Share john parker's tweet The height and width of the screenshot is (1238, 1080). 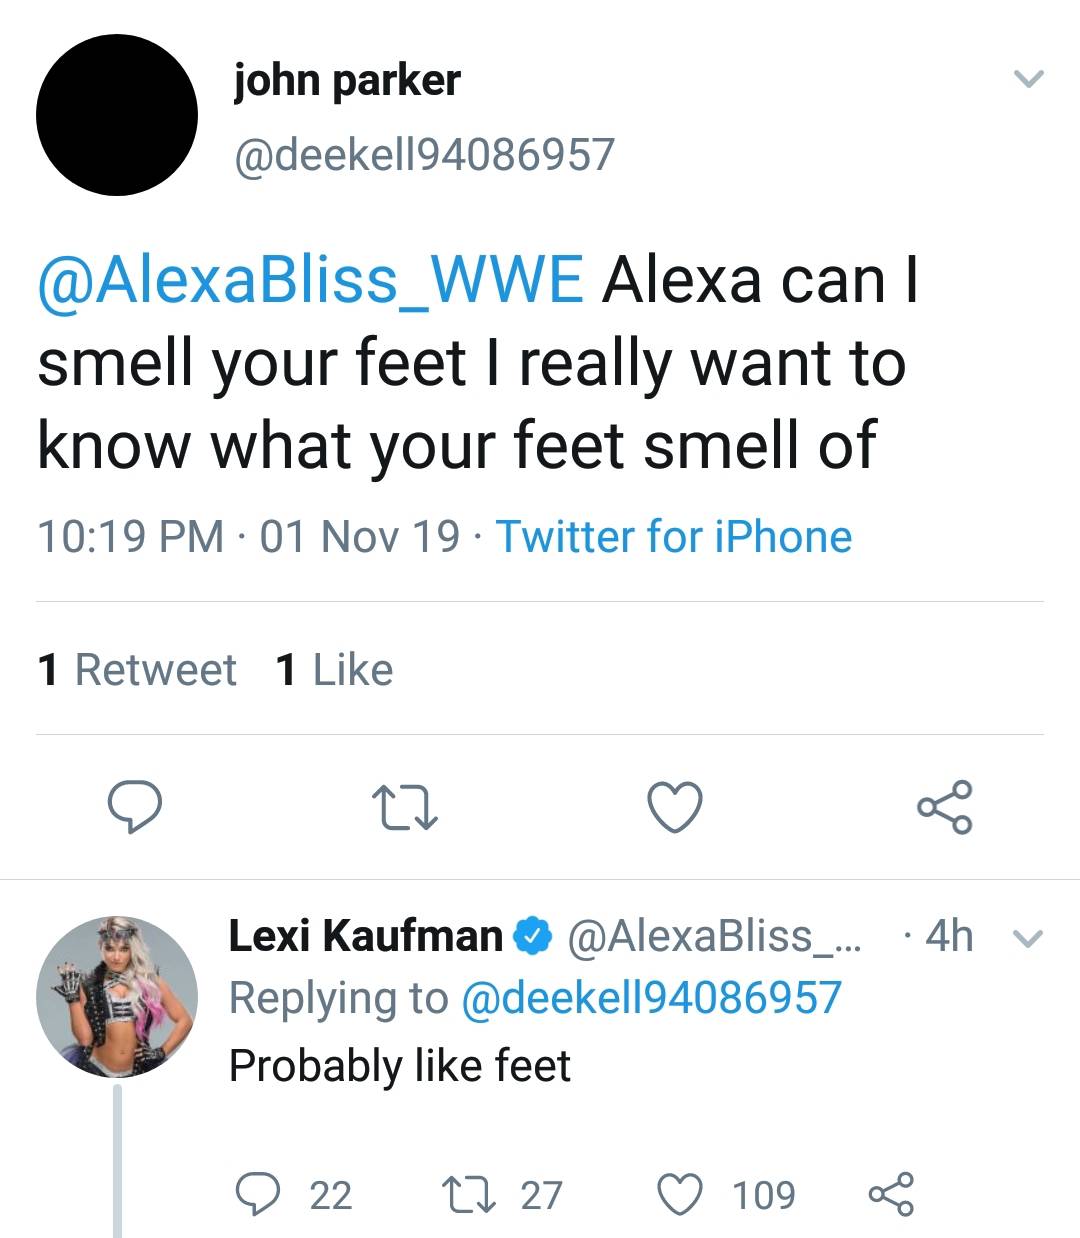click(x=944, y=807)
